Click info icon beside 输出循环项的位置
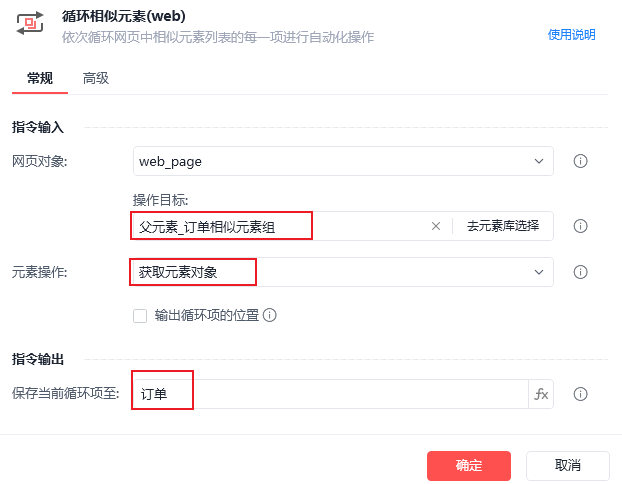Viewport: 622px width, 484px height. point(270,315)
